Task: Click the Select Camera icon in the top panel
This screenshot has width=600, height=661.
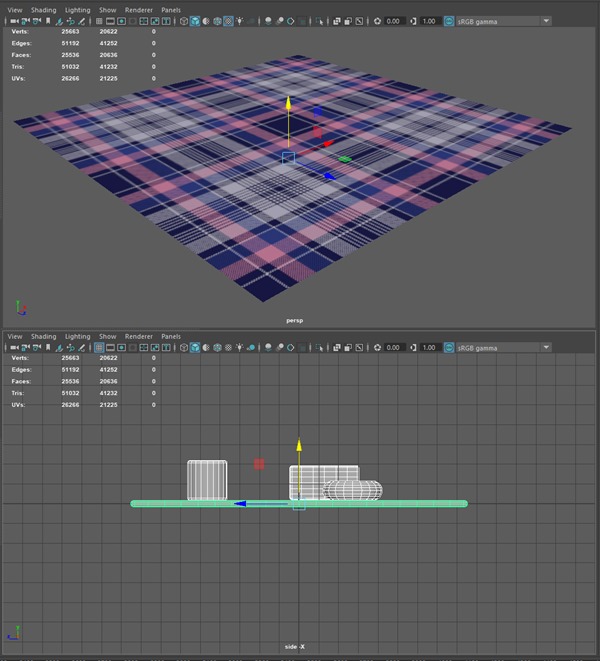Action: click(14, 21)
